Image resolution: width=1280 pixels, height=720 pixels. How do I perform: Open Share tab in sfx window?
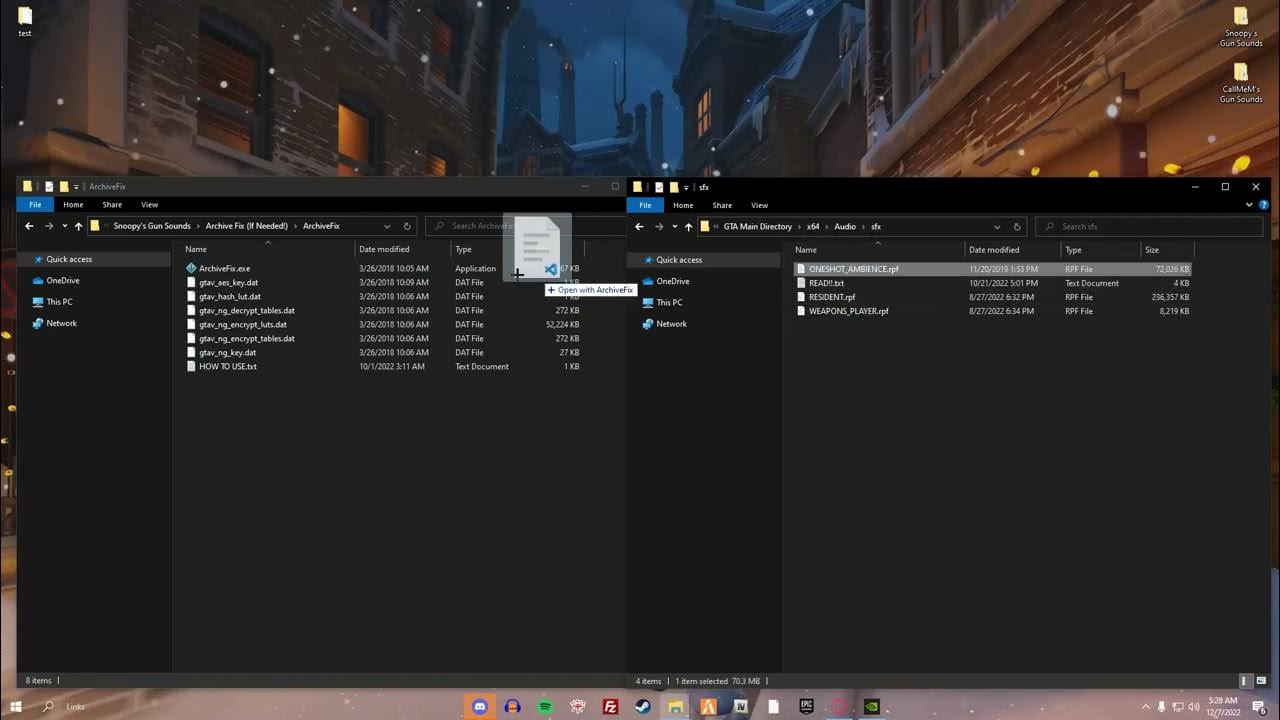click(x=722, y=205)
